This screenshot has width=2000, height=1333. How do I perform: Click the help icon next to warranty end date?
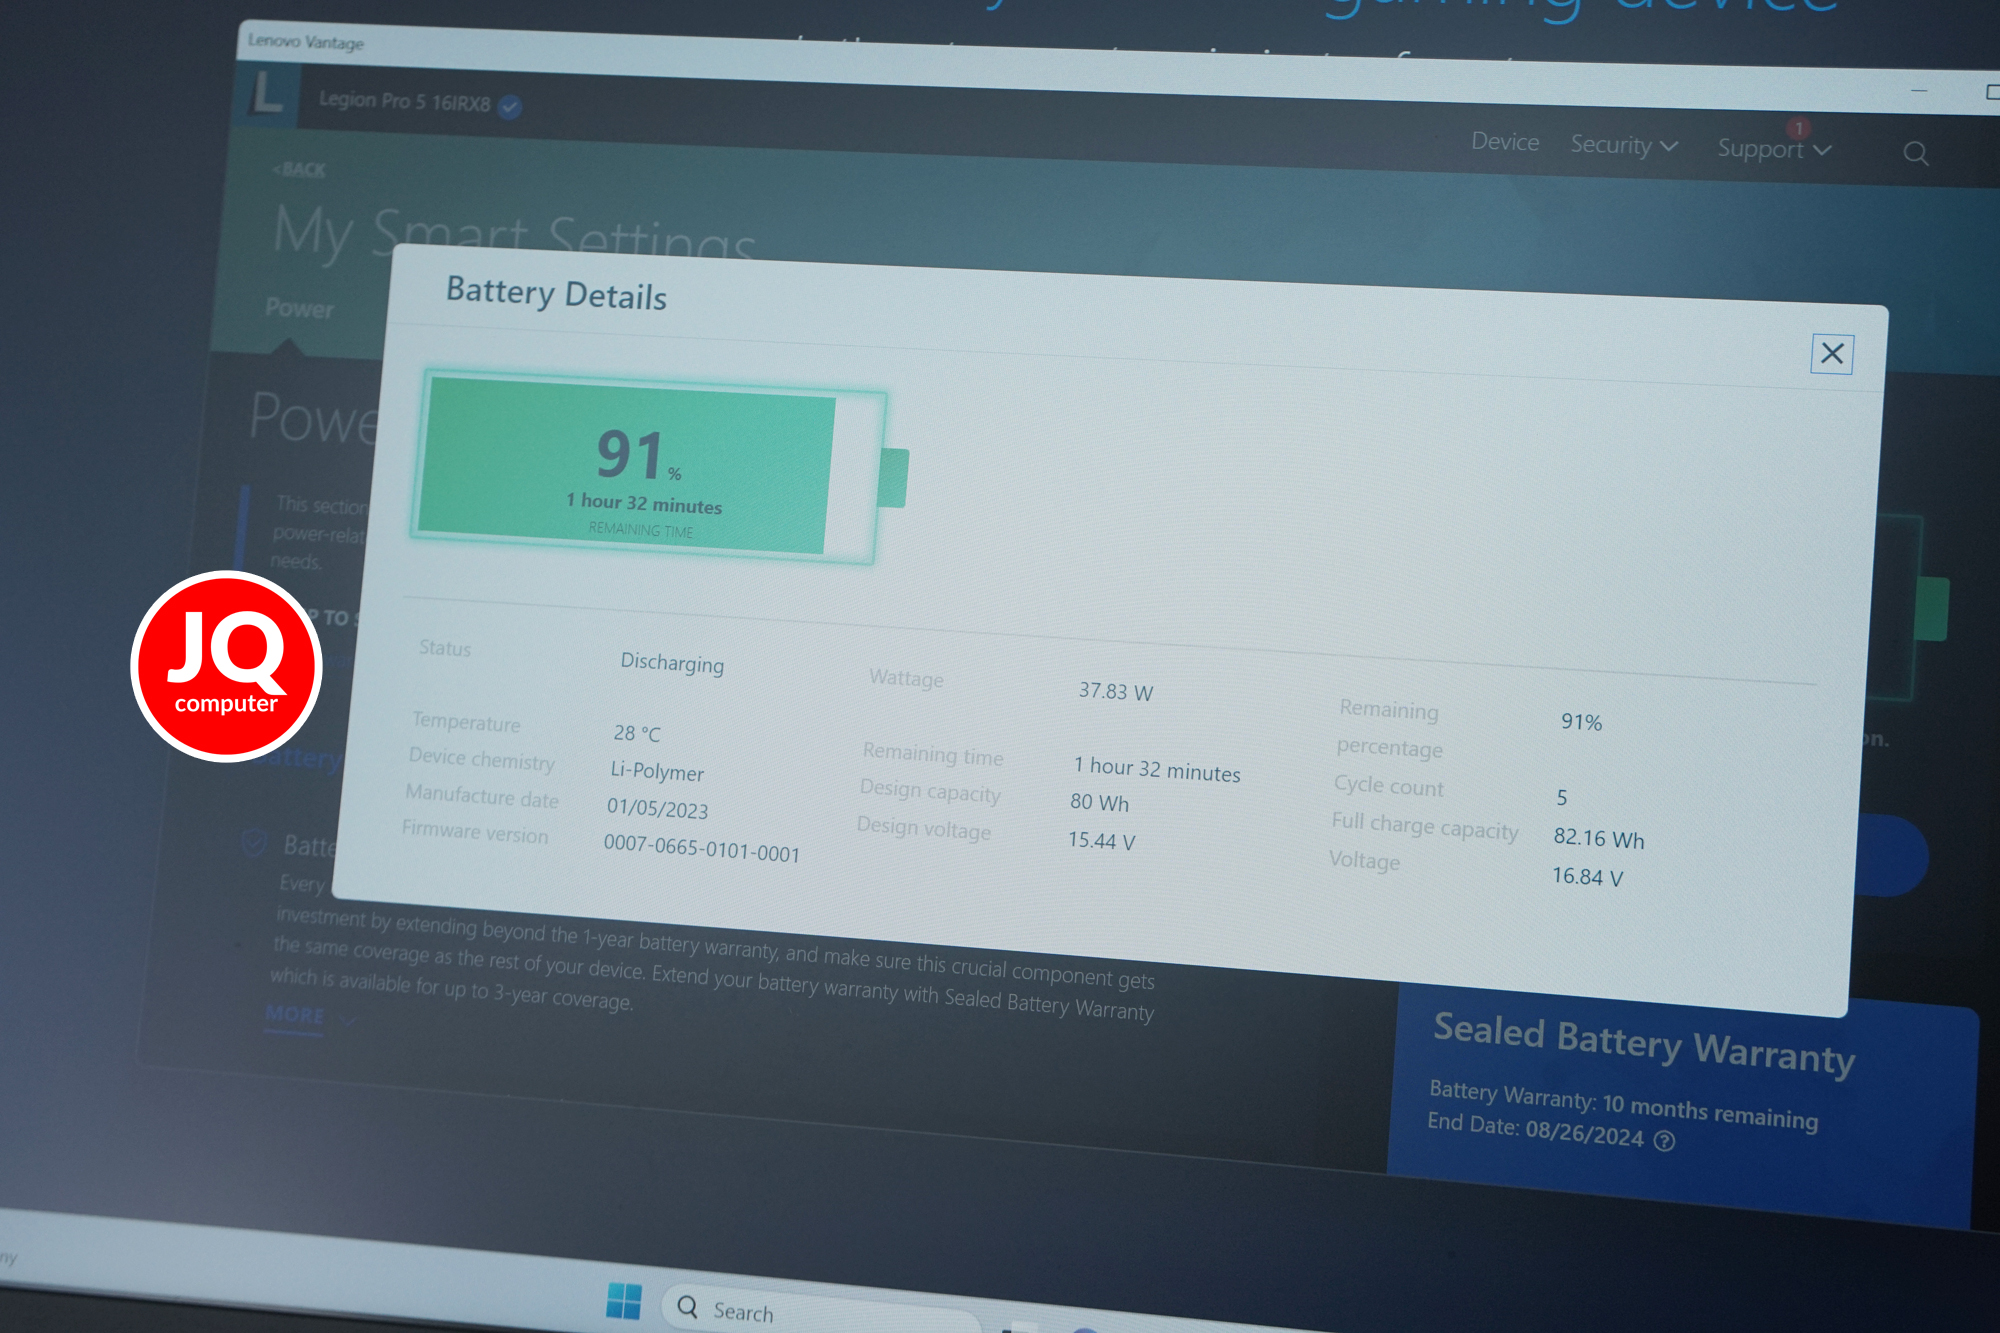pos(1664,1141)
